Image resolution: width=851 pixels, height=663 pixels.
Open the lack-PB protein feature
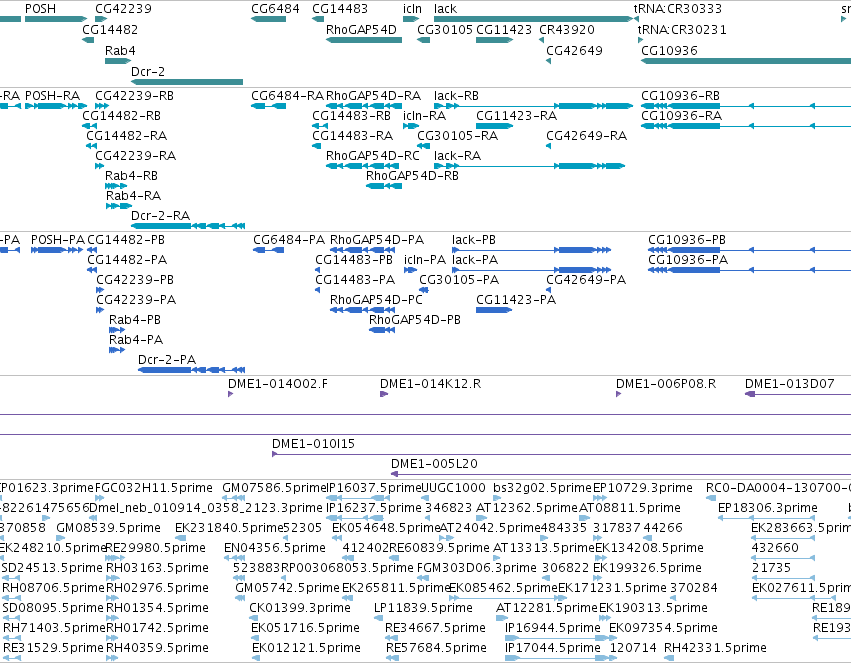(532, 250)
